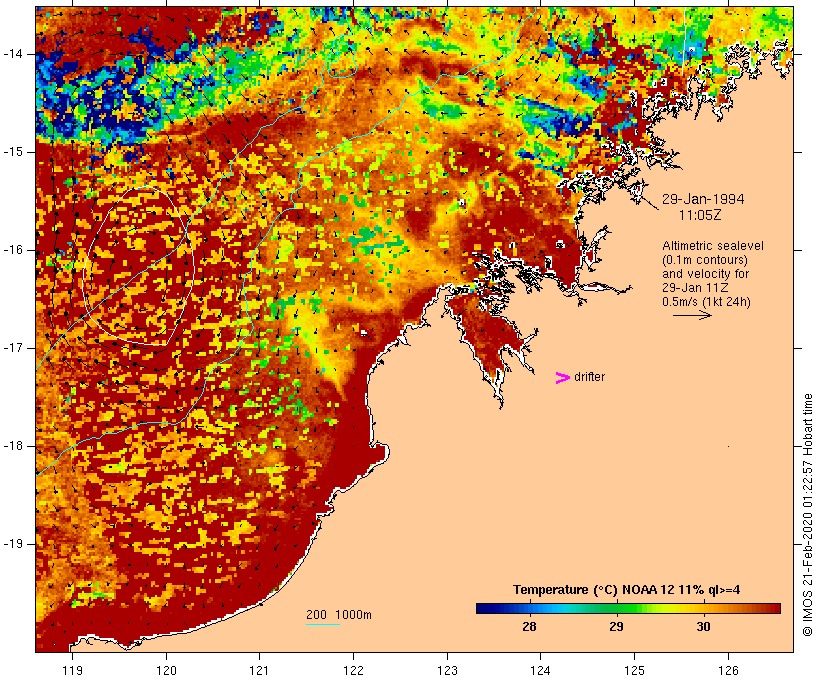This screenshot has height=680, width=820.
Task: Click the velocity scale arrow under 0.5m/s
Action: 692,315
